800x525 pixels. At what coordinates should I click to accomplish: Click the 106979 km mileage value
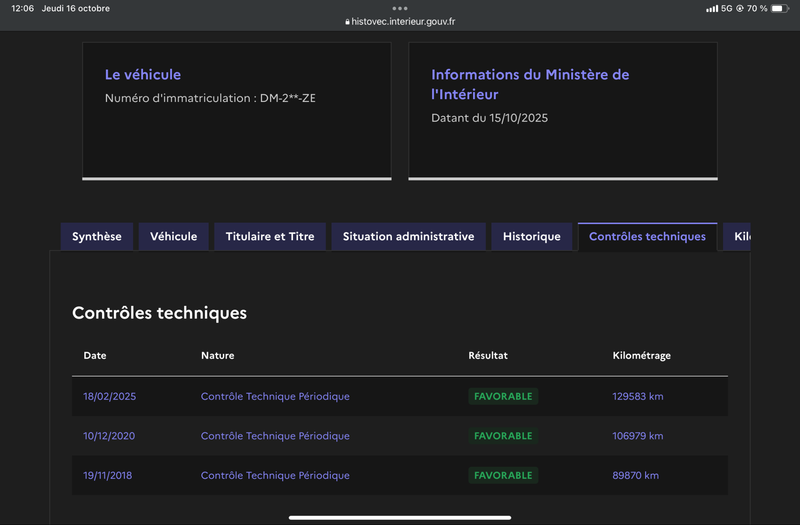638,436
